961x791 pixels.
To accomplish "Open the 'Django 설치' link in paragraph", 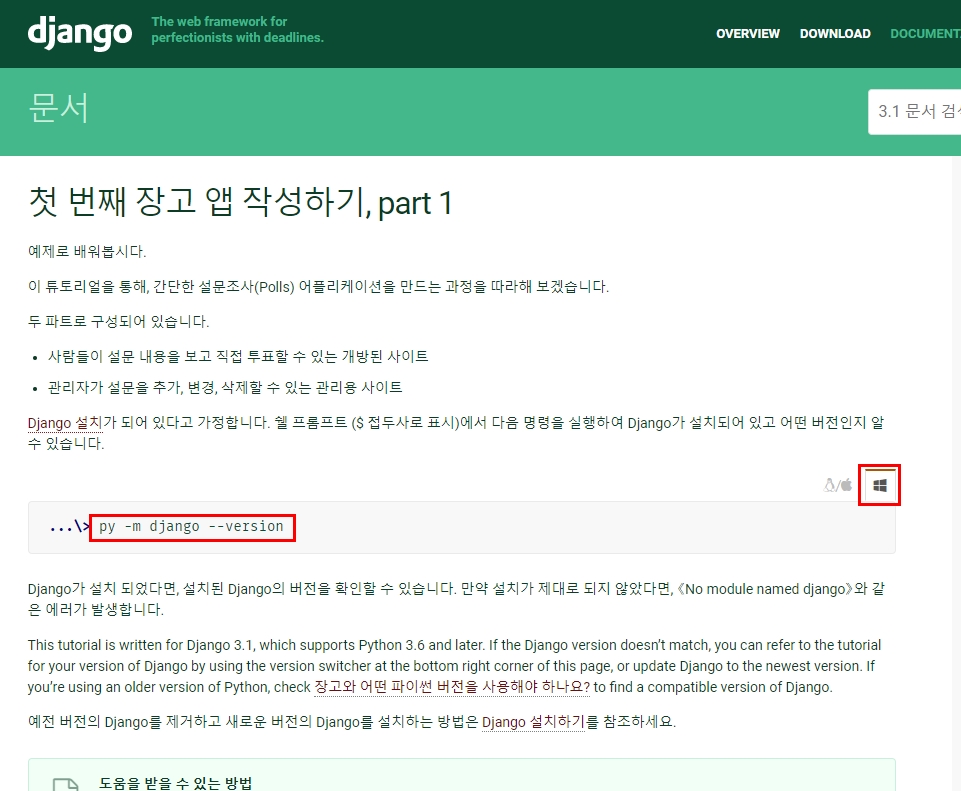I will tap(65, 423).
